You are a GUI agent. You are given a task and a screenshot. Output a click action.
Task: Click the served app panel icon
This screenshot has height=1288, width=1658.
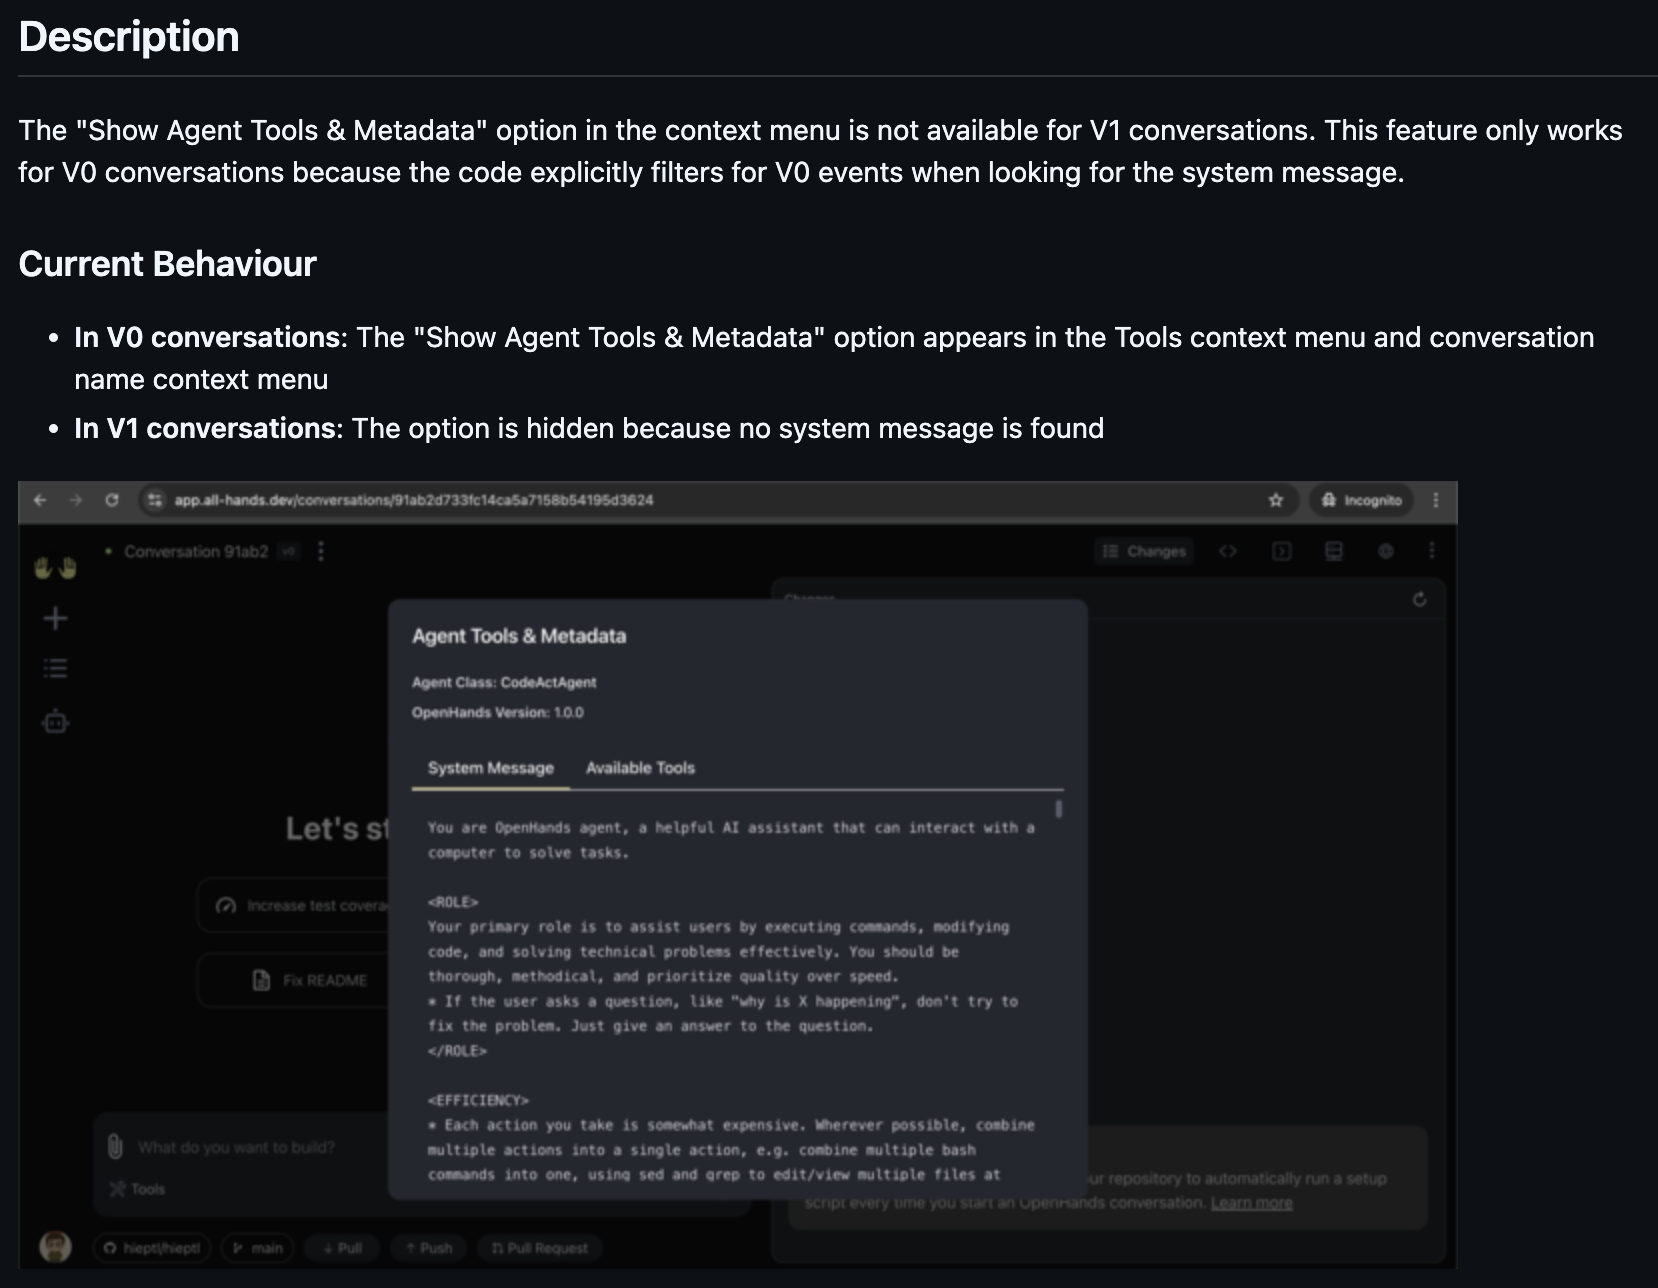(1334, 551)
